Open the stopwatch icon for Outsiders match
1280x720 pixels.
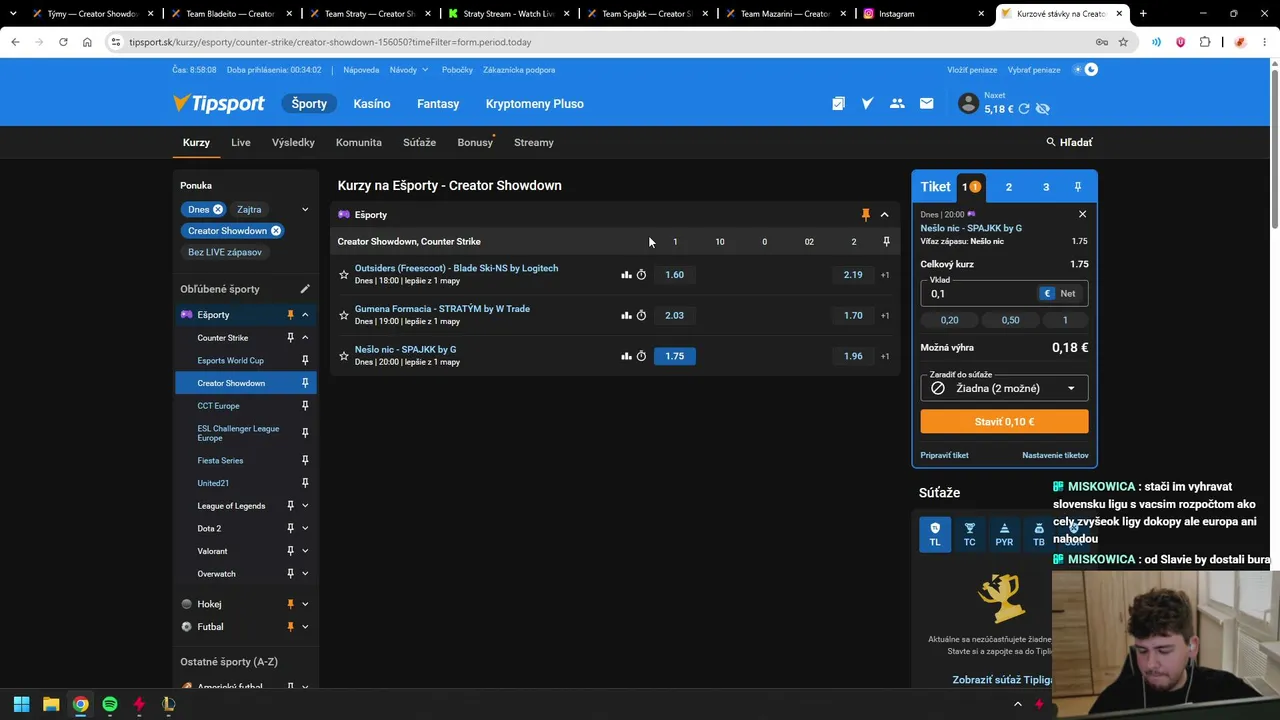tap(641, 275)
